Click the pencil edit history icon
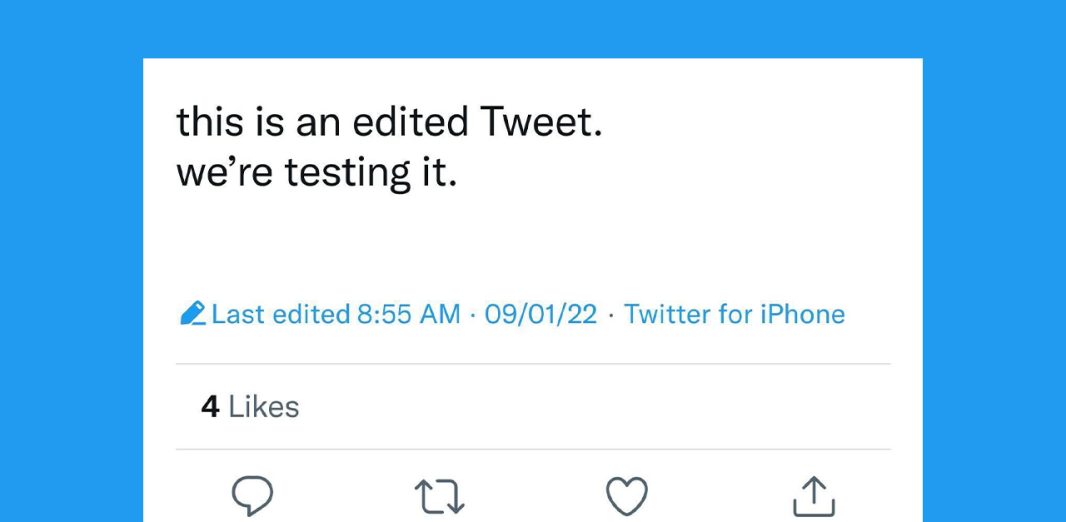1066x522 pixels. click(x=193, y=314)
